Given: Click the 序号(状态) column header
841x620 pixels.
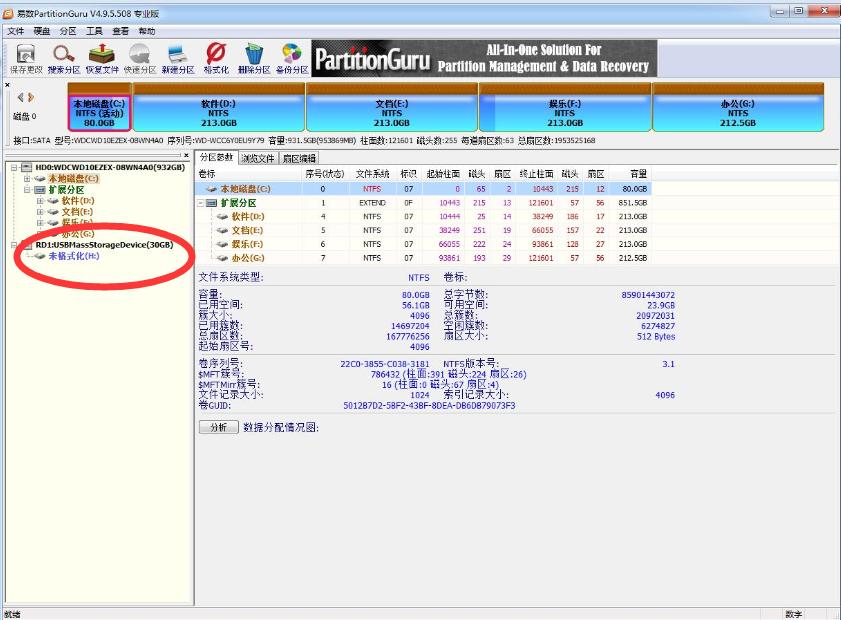Looking at the screenshot, I should pyautogui.click(x=324, y=174).
